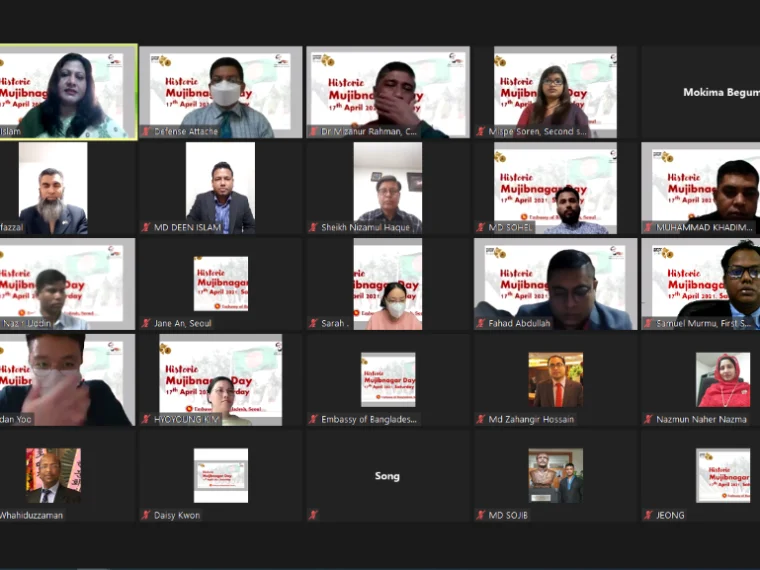
Task: Click the 'Defense Attache' name label
Action: (x=186, y=131)
